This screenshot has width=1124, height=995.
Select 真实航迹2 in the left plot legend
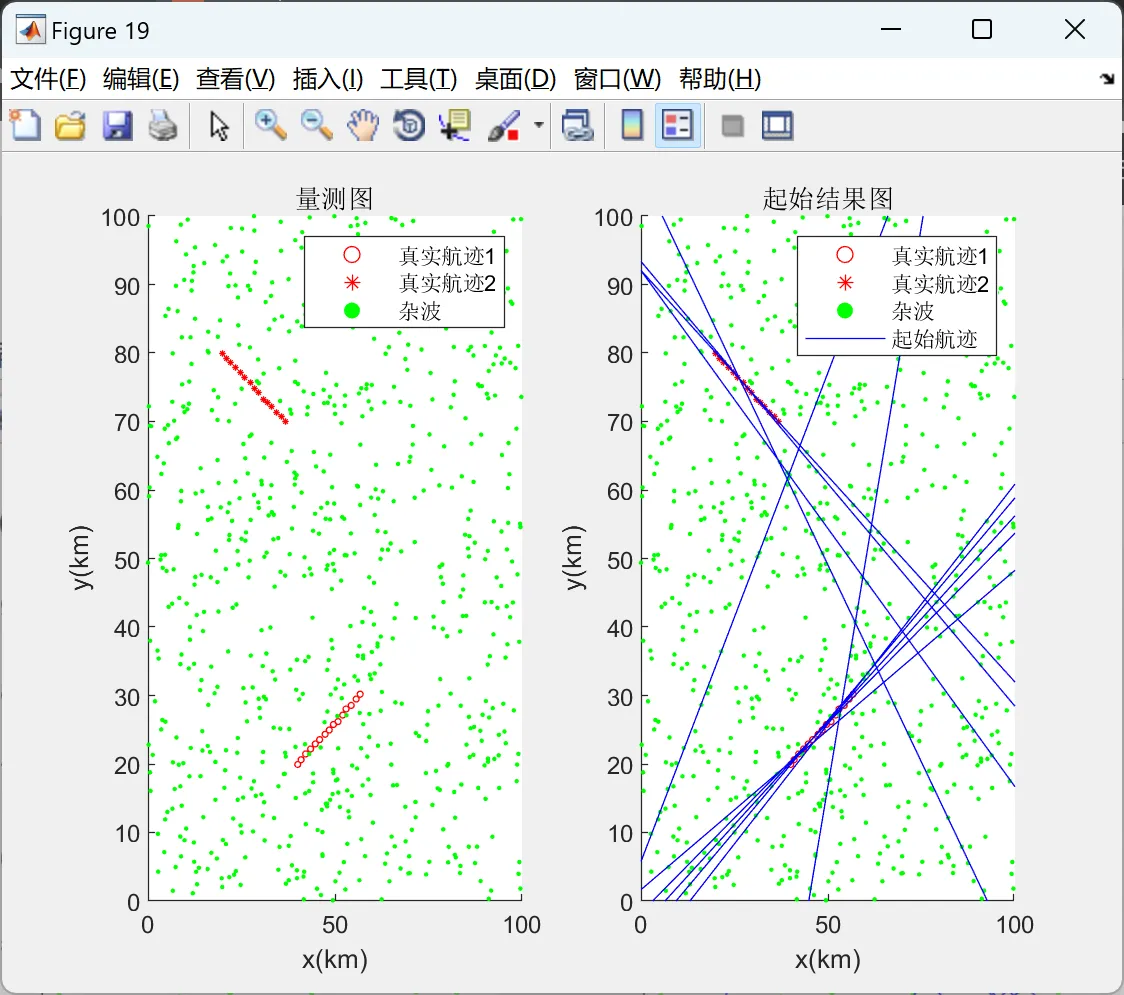tap(447, 283)
